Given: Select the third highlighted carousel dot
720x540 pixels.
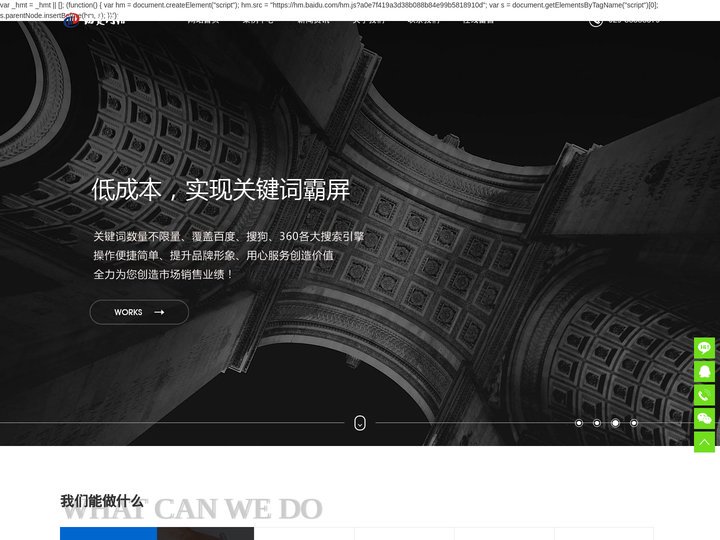Looking at the screenshot, I should pos(615,423).
